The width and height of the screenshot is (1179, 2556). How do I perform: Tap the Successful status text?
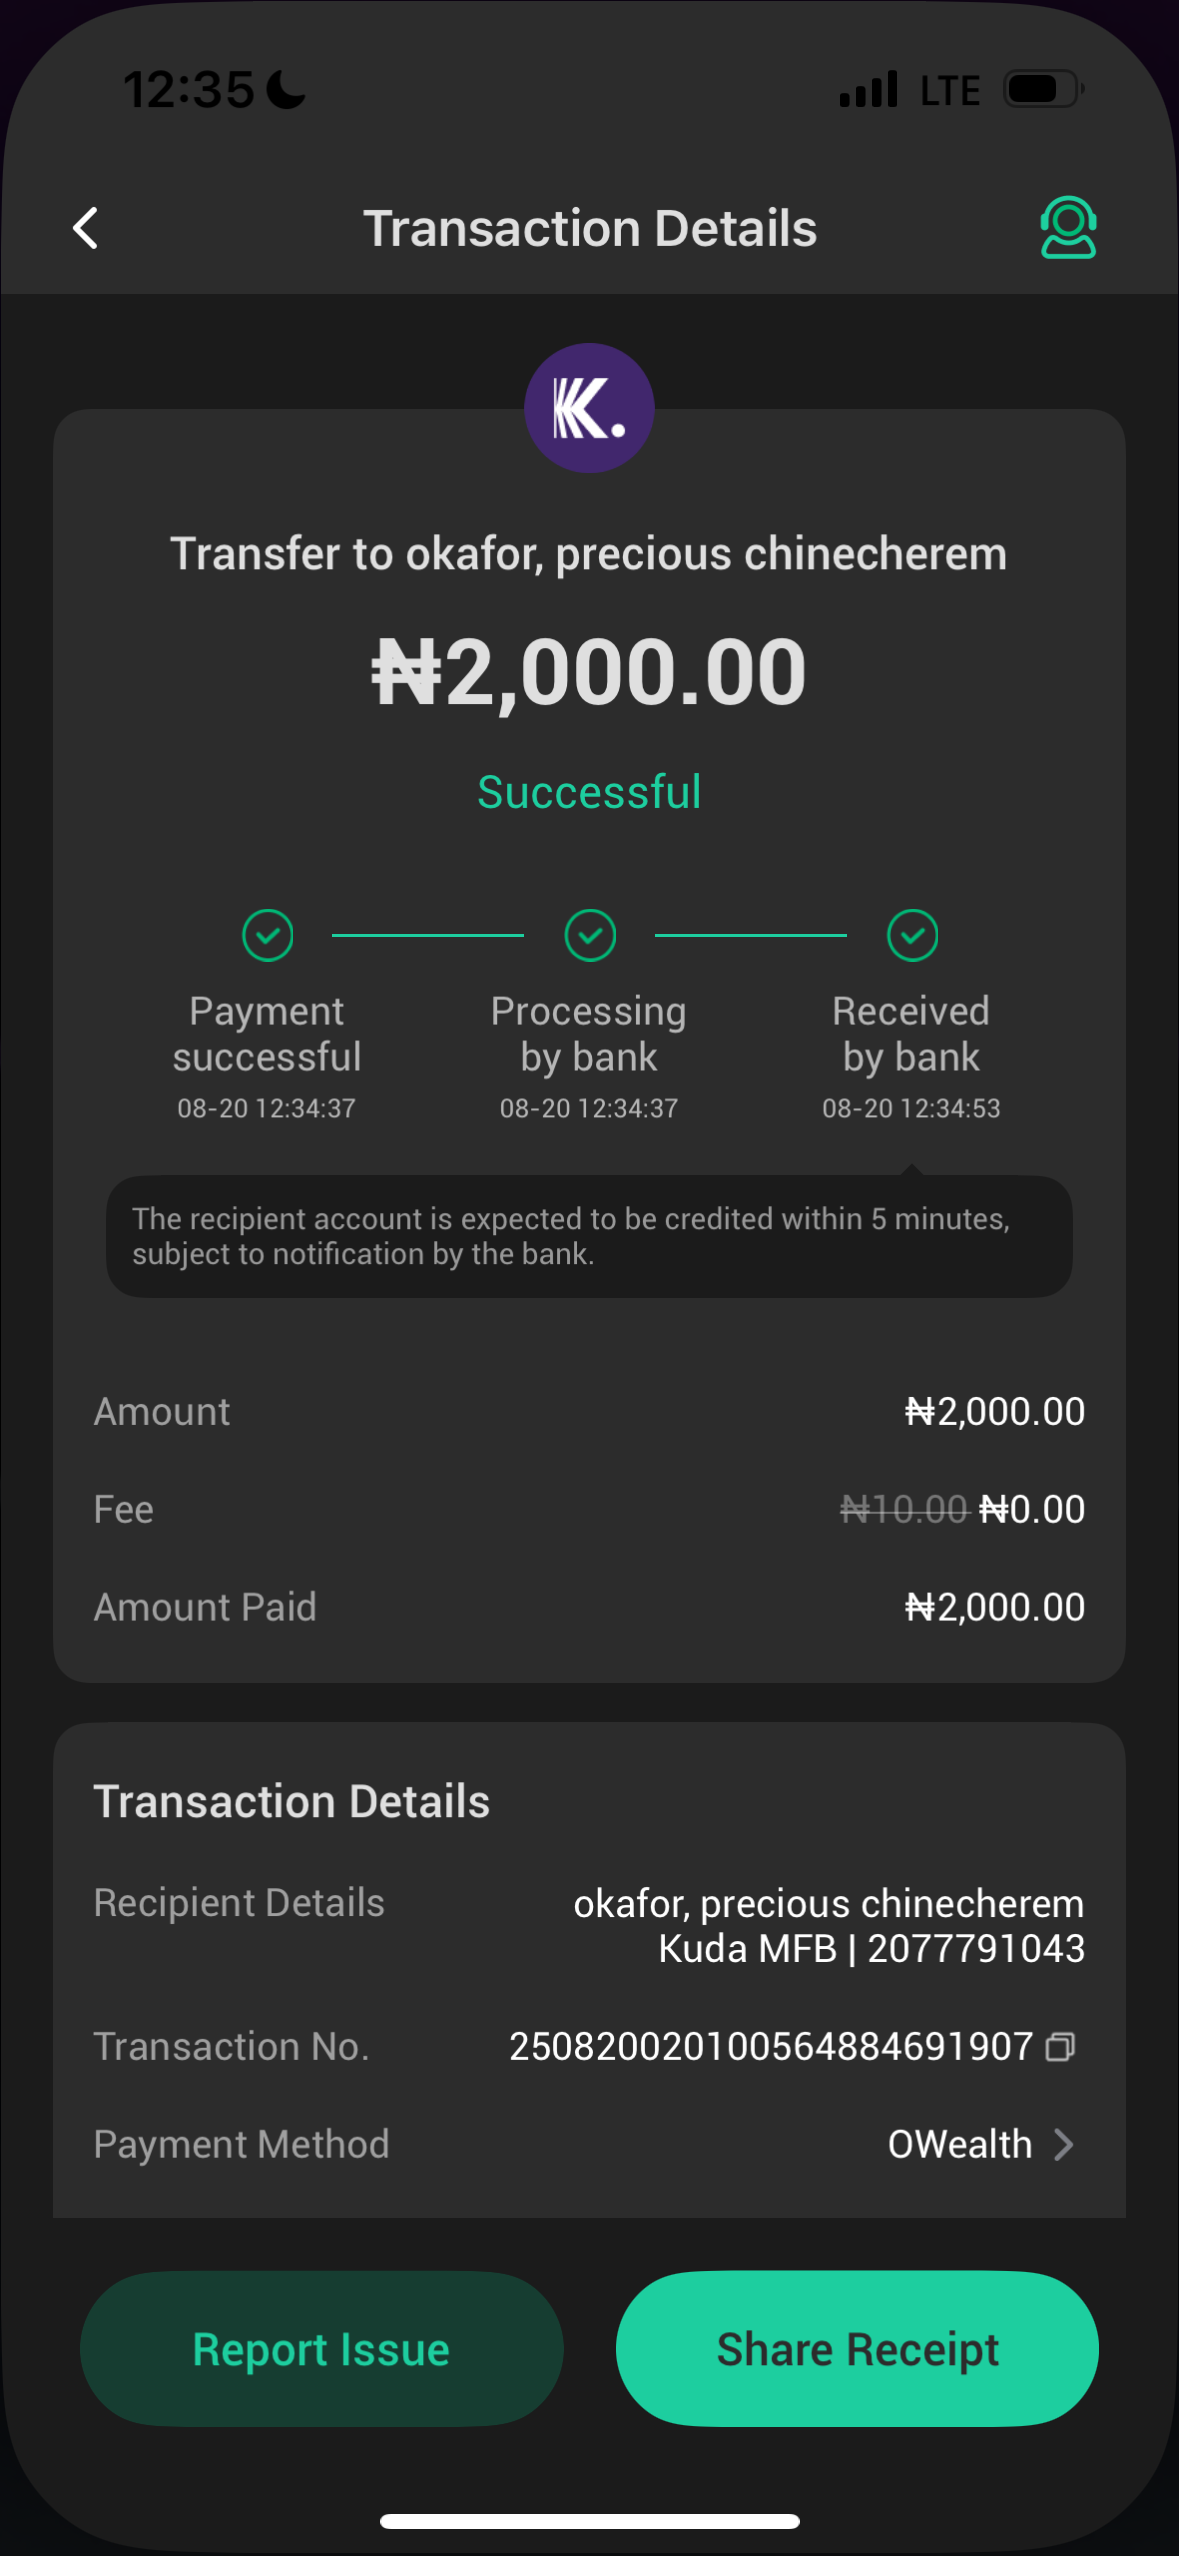[589, 792]
